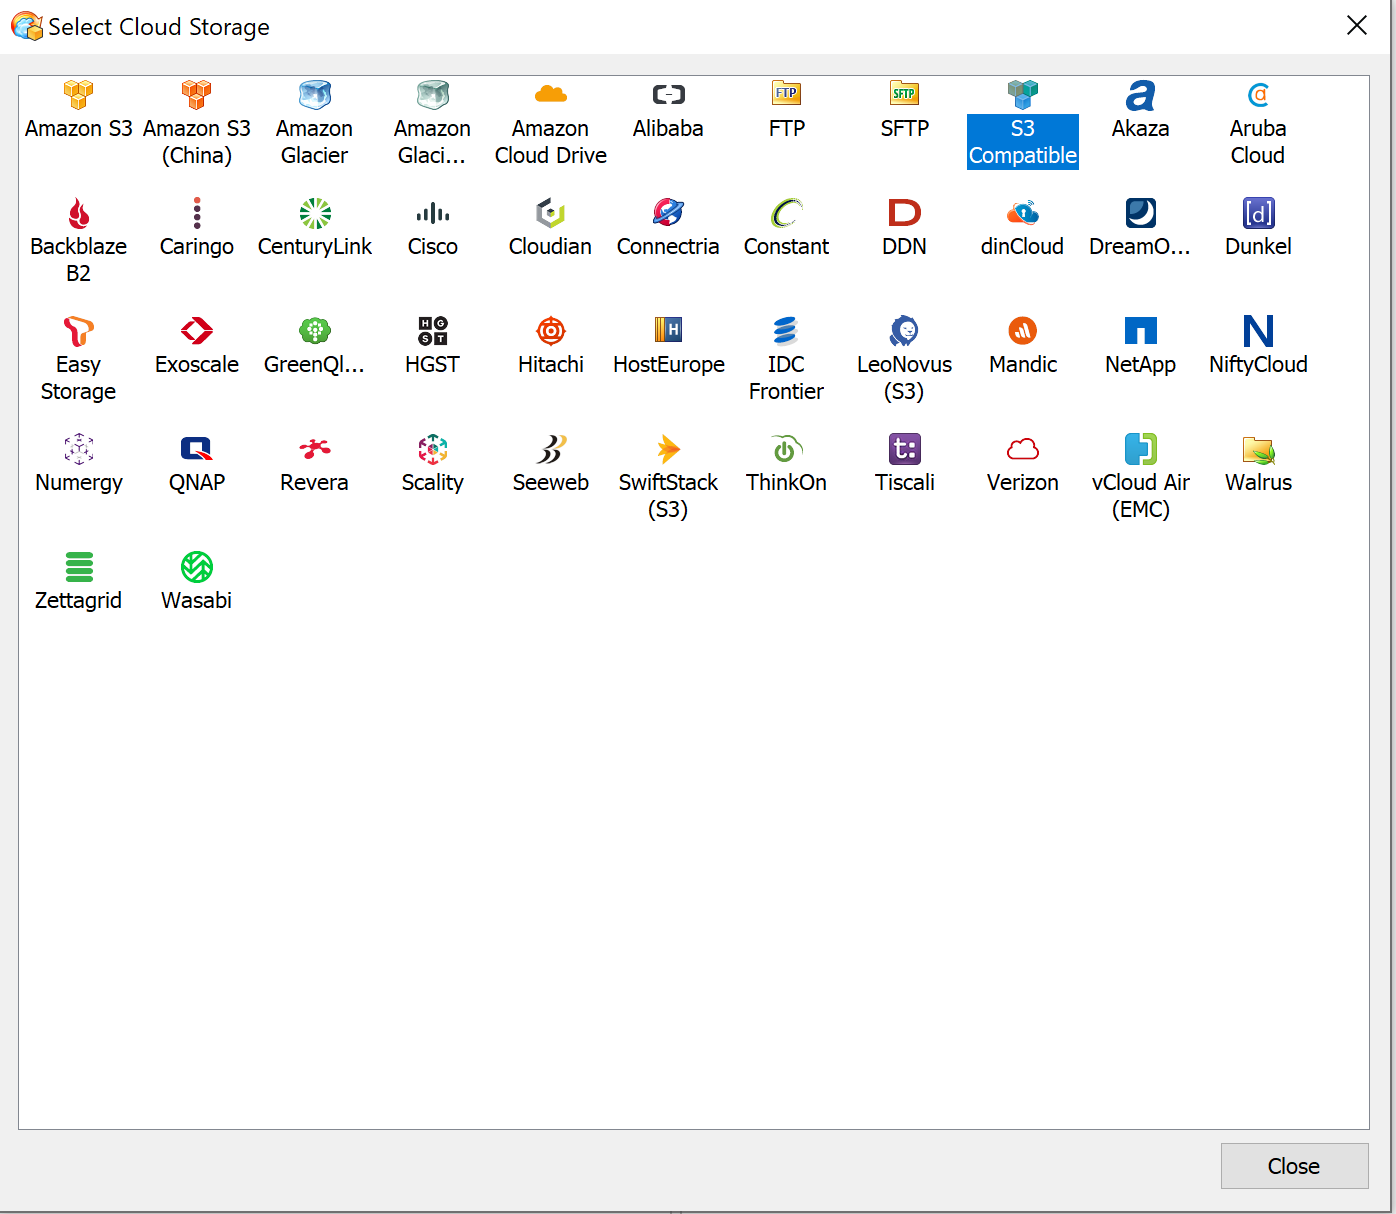Select the Caringo icon
This screenshot has height=1214, width=1396.
pos(196,213)
